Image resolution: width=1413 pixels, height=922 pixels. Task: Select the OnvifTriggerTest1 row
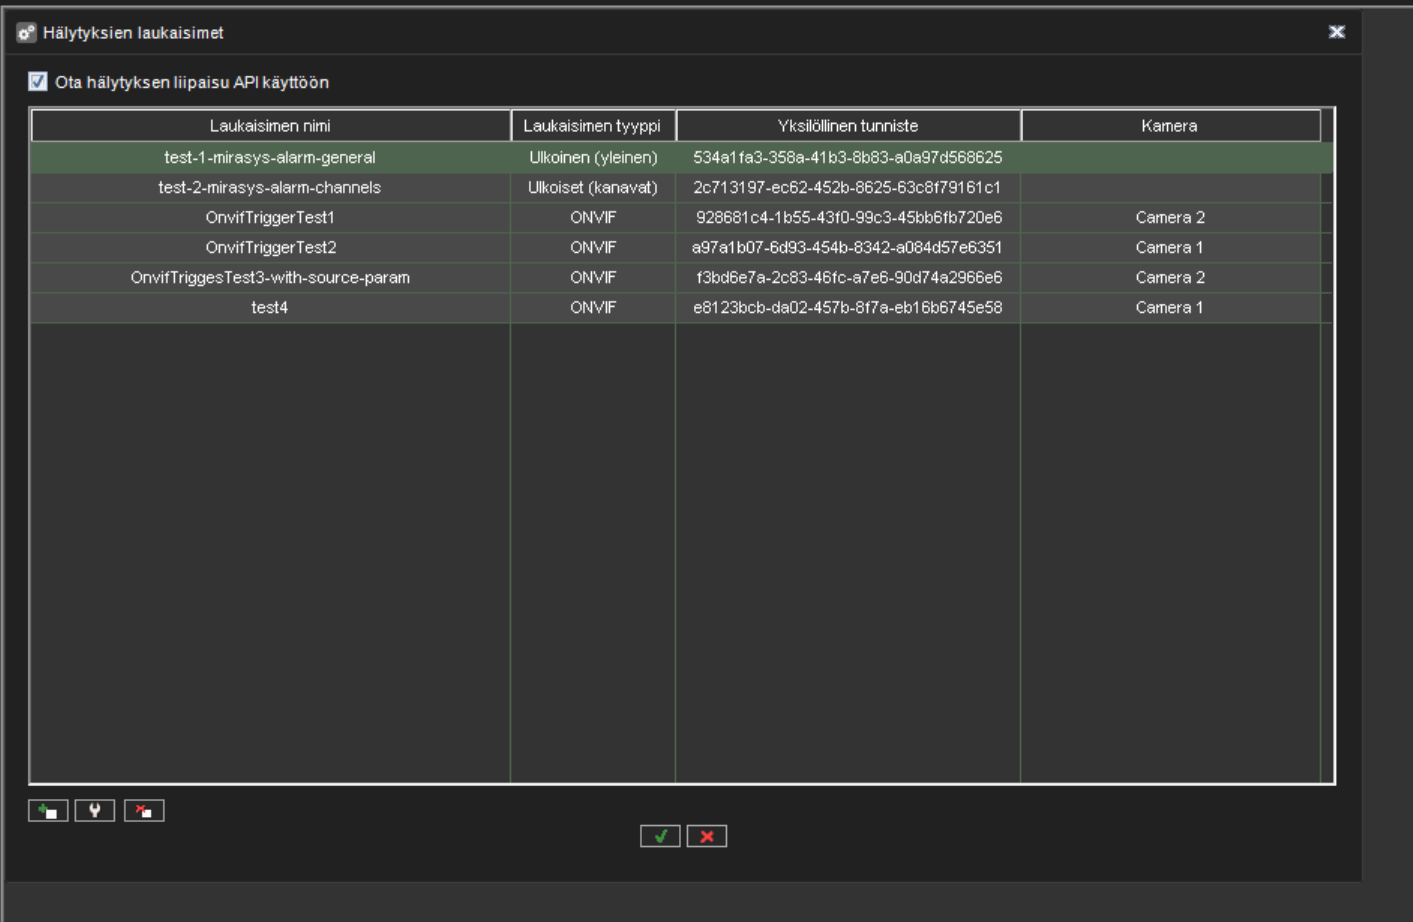click(270, 217)
